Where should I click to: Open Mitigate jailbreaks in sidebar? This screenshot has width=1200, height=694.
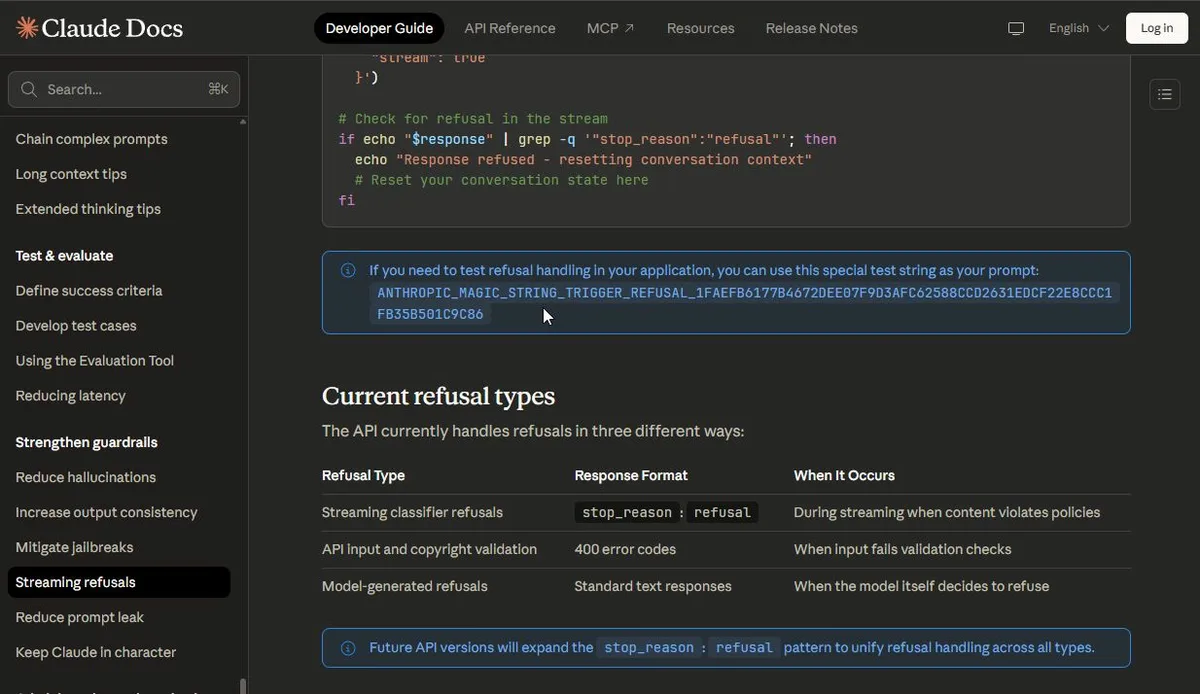74,547
